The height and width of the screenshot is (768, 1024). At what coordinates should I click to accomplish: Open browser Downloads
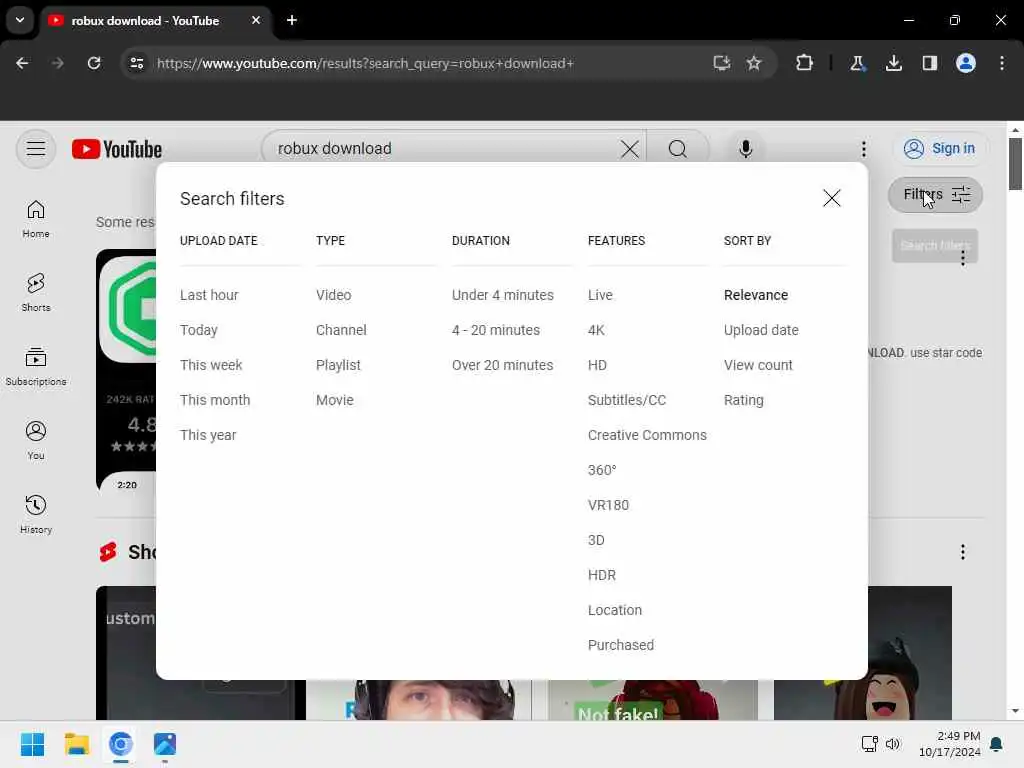(x=893, y=63)
